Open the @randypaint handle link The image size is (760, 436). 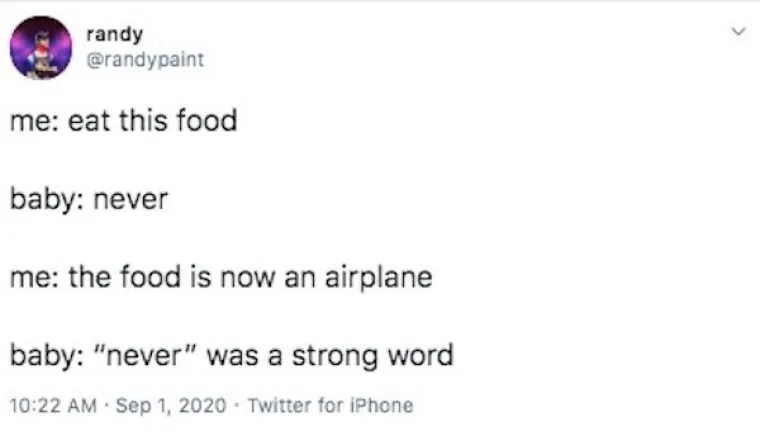[152, 59]
